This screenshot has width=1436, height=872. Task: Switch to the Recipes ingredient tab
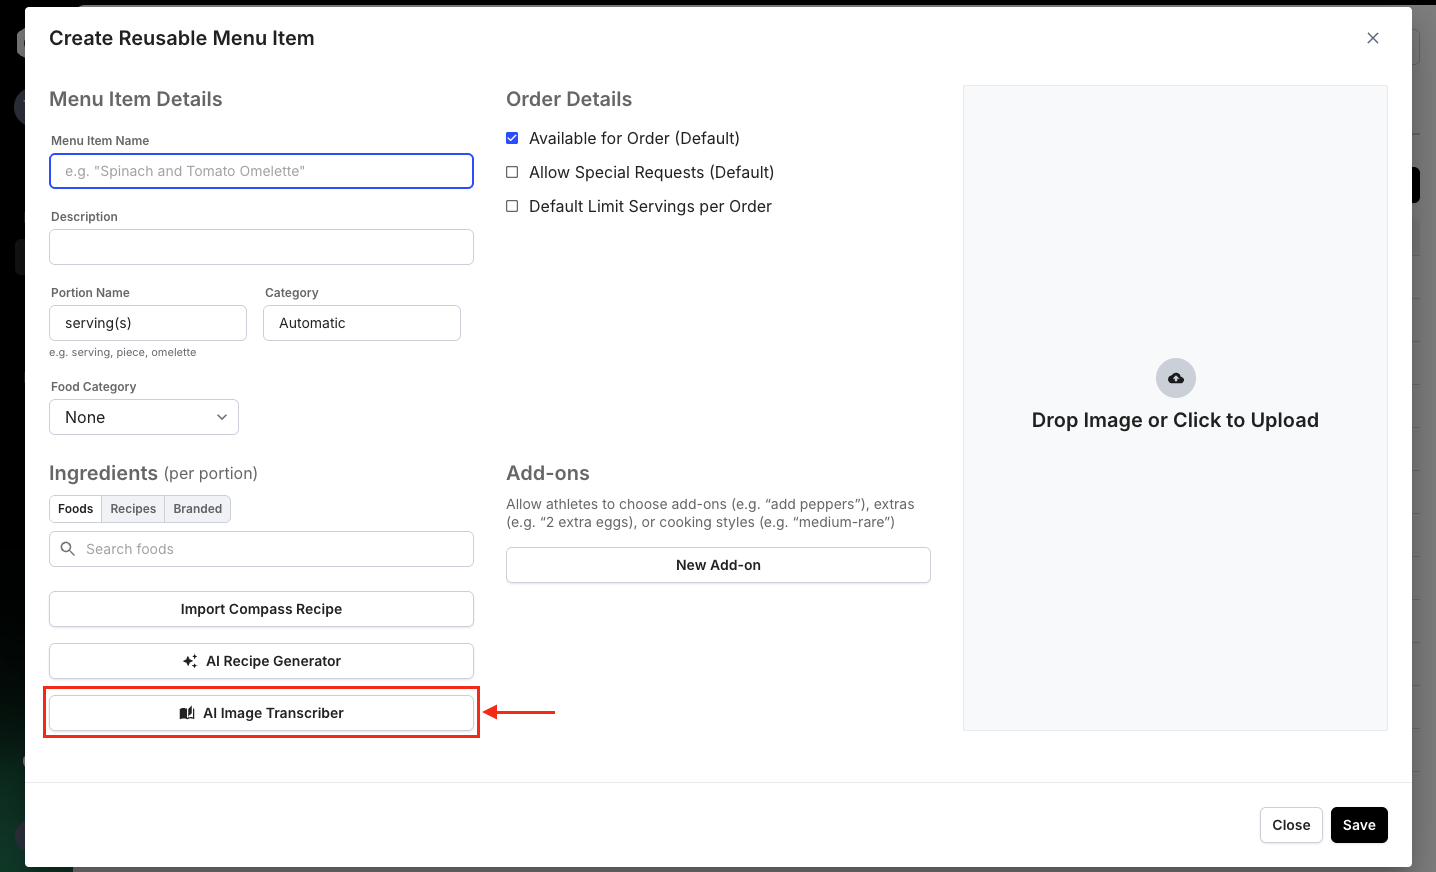coord(133,509)
